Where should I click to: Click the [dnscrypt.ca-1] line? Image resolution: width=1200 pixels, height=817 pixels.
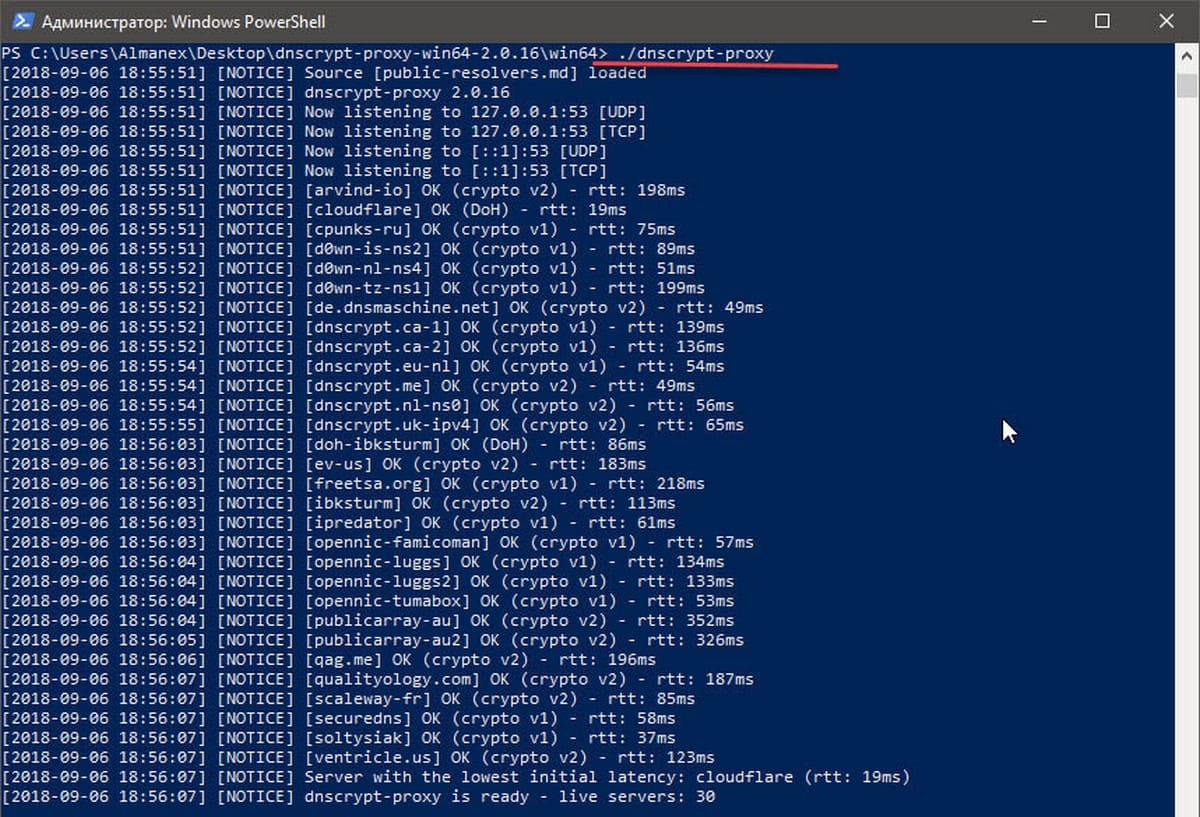tap(363, 327)
